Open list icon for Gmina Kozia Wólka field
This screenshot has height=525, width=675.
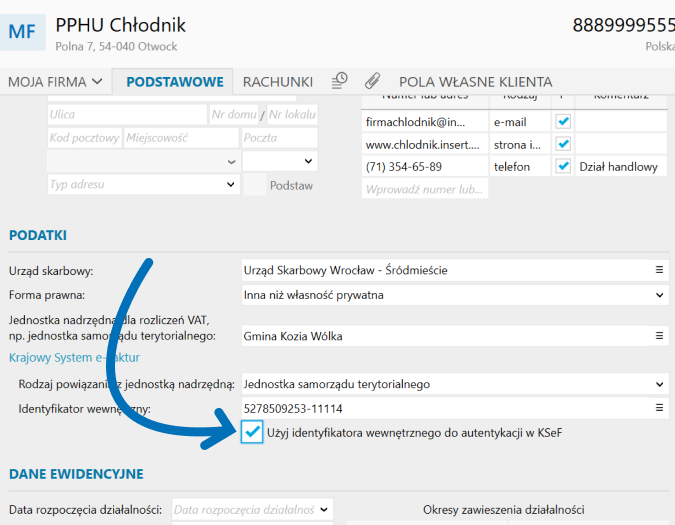(659, 336)
